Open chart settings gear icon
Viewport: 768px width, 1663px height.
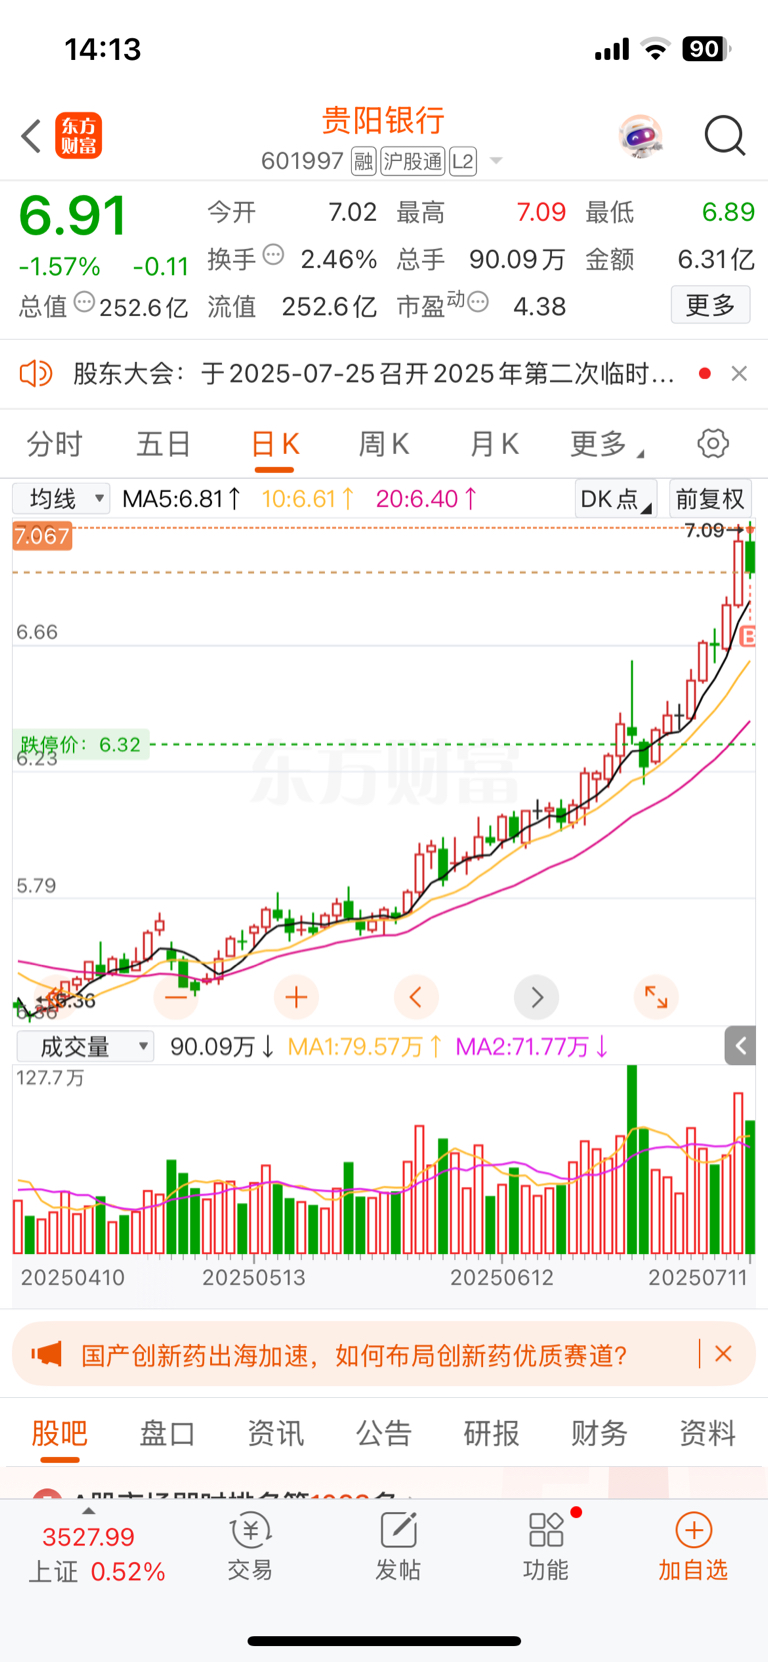click(x=713, y=444)
